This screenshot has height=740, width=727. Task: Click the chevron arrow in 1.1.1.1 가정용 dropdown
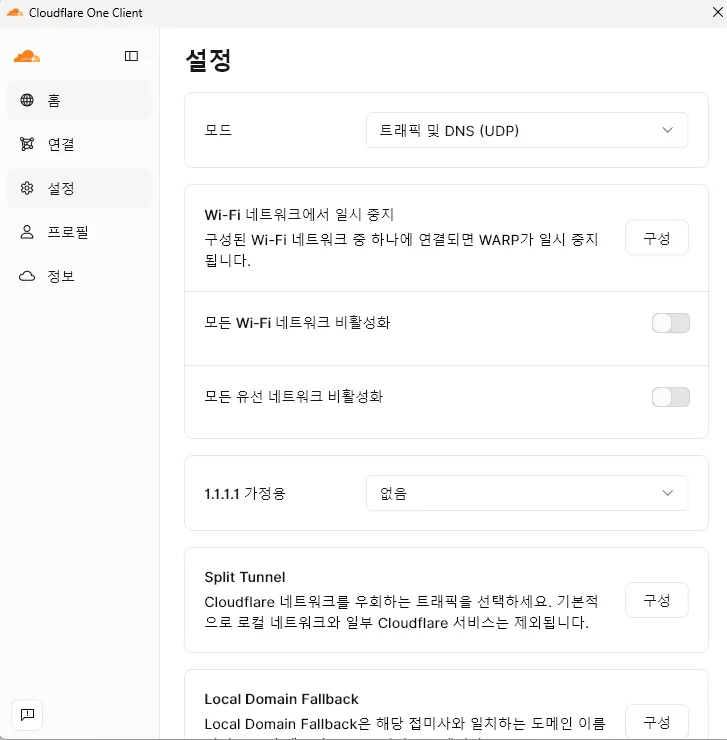click(x=668, y=493)
